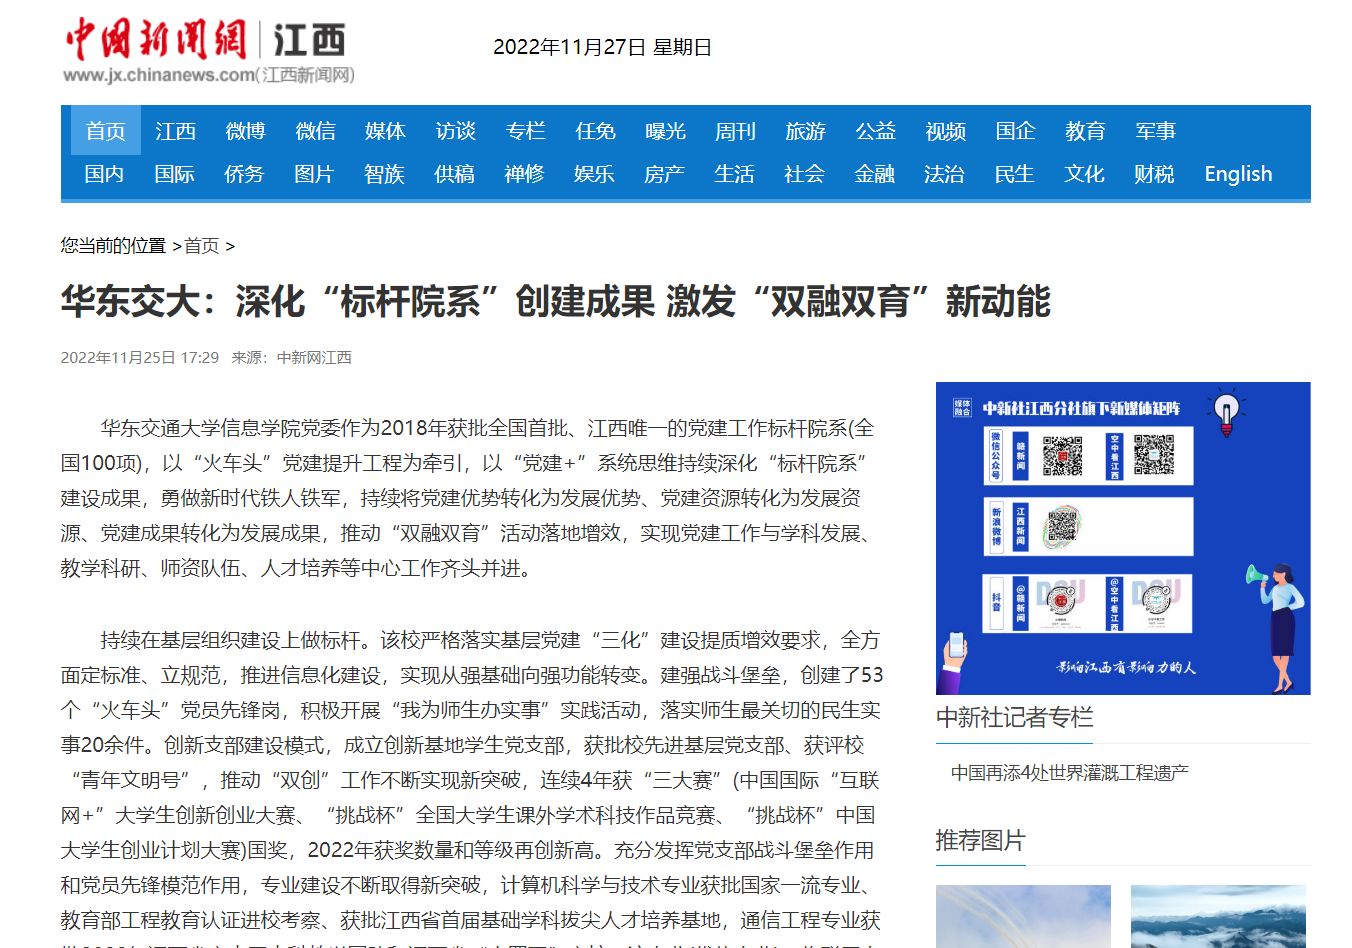Open the 财税 navigation link
The image size is (1352, 948).
[x=1154, y=174]
